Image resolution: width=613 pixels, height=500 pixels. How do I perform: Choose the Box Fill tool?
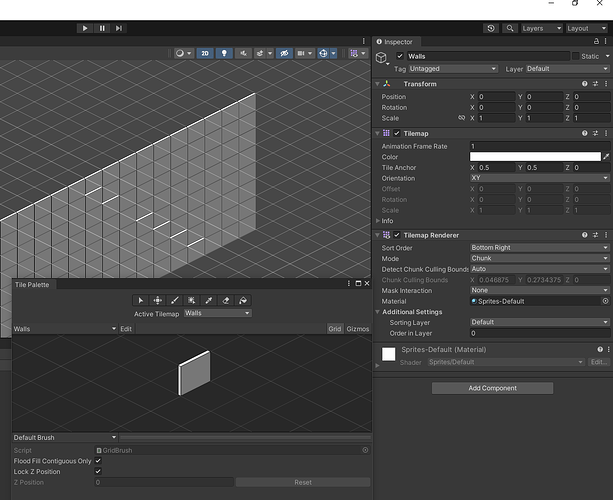point(192,300)
